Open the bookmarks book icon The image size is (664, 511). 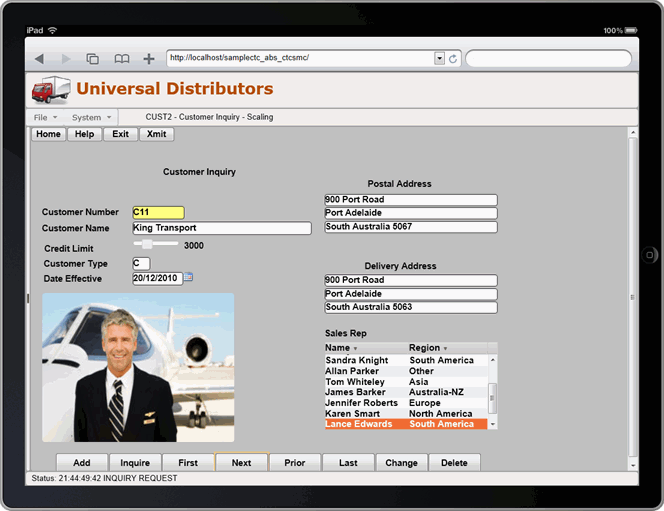coord(122,58)
